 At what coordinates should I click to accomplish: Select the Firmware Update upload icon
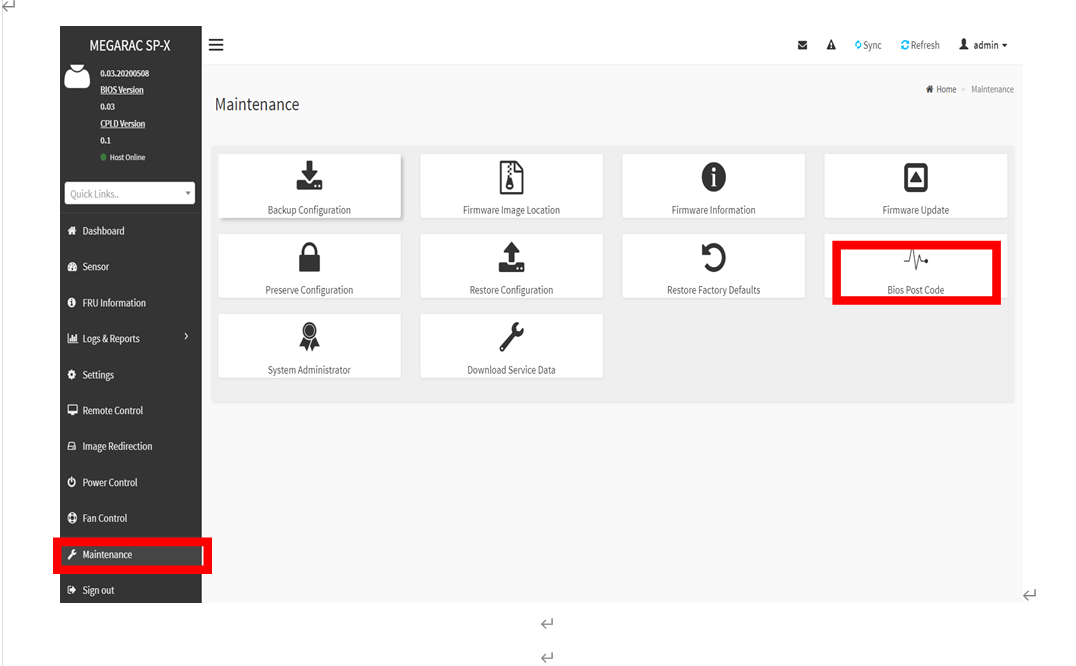[915, 177]
